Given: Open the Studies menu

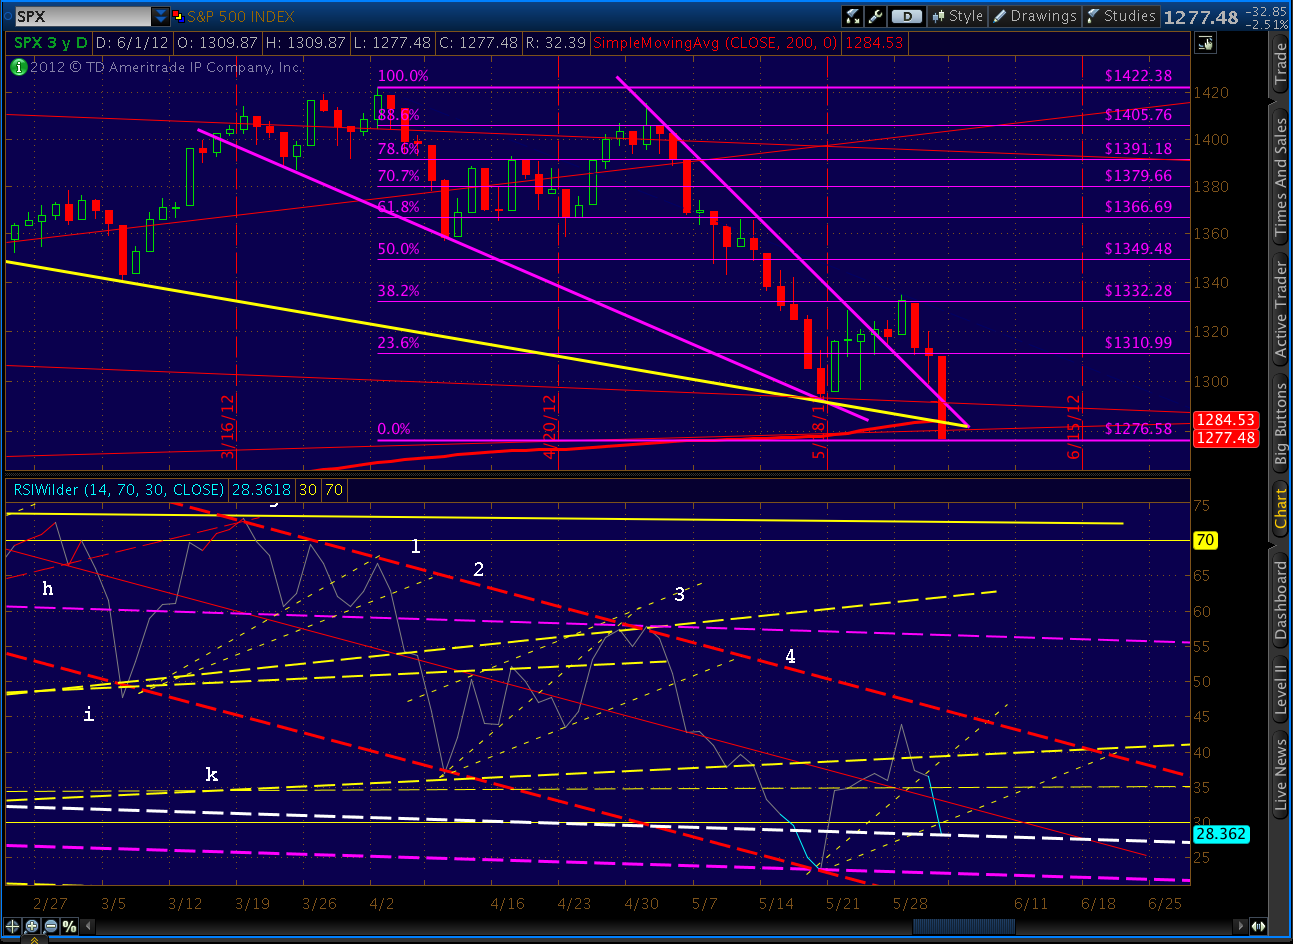Looking at the screenshot, I should click(x=1121, y=16).
